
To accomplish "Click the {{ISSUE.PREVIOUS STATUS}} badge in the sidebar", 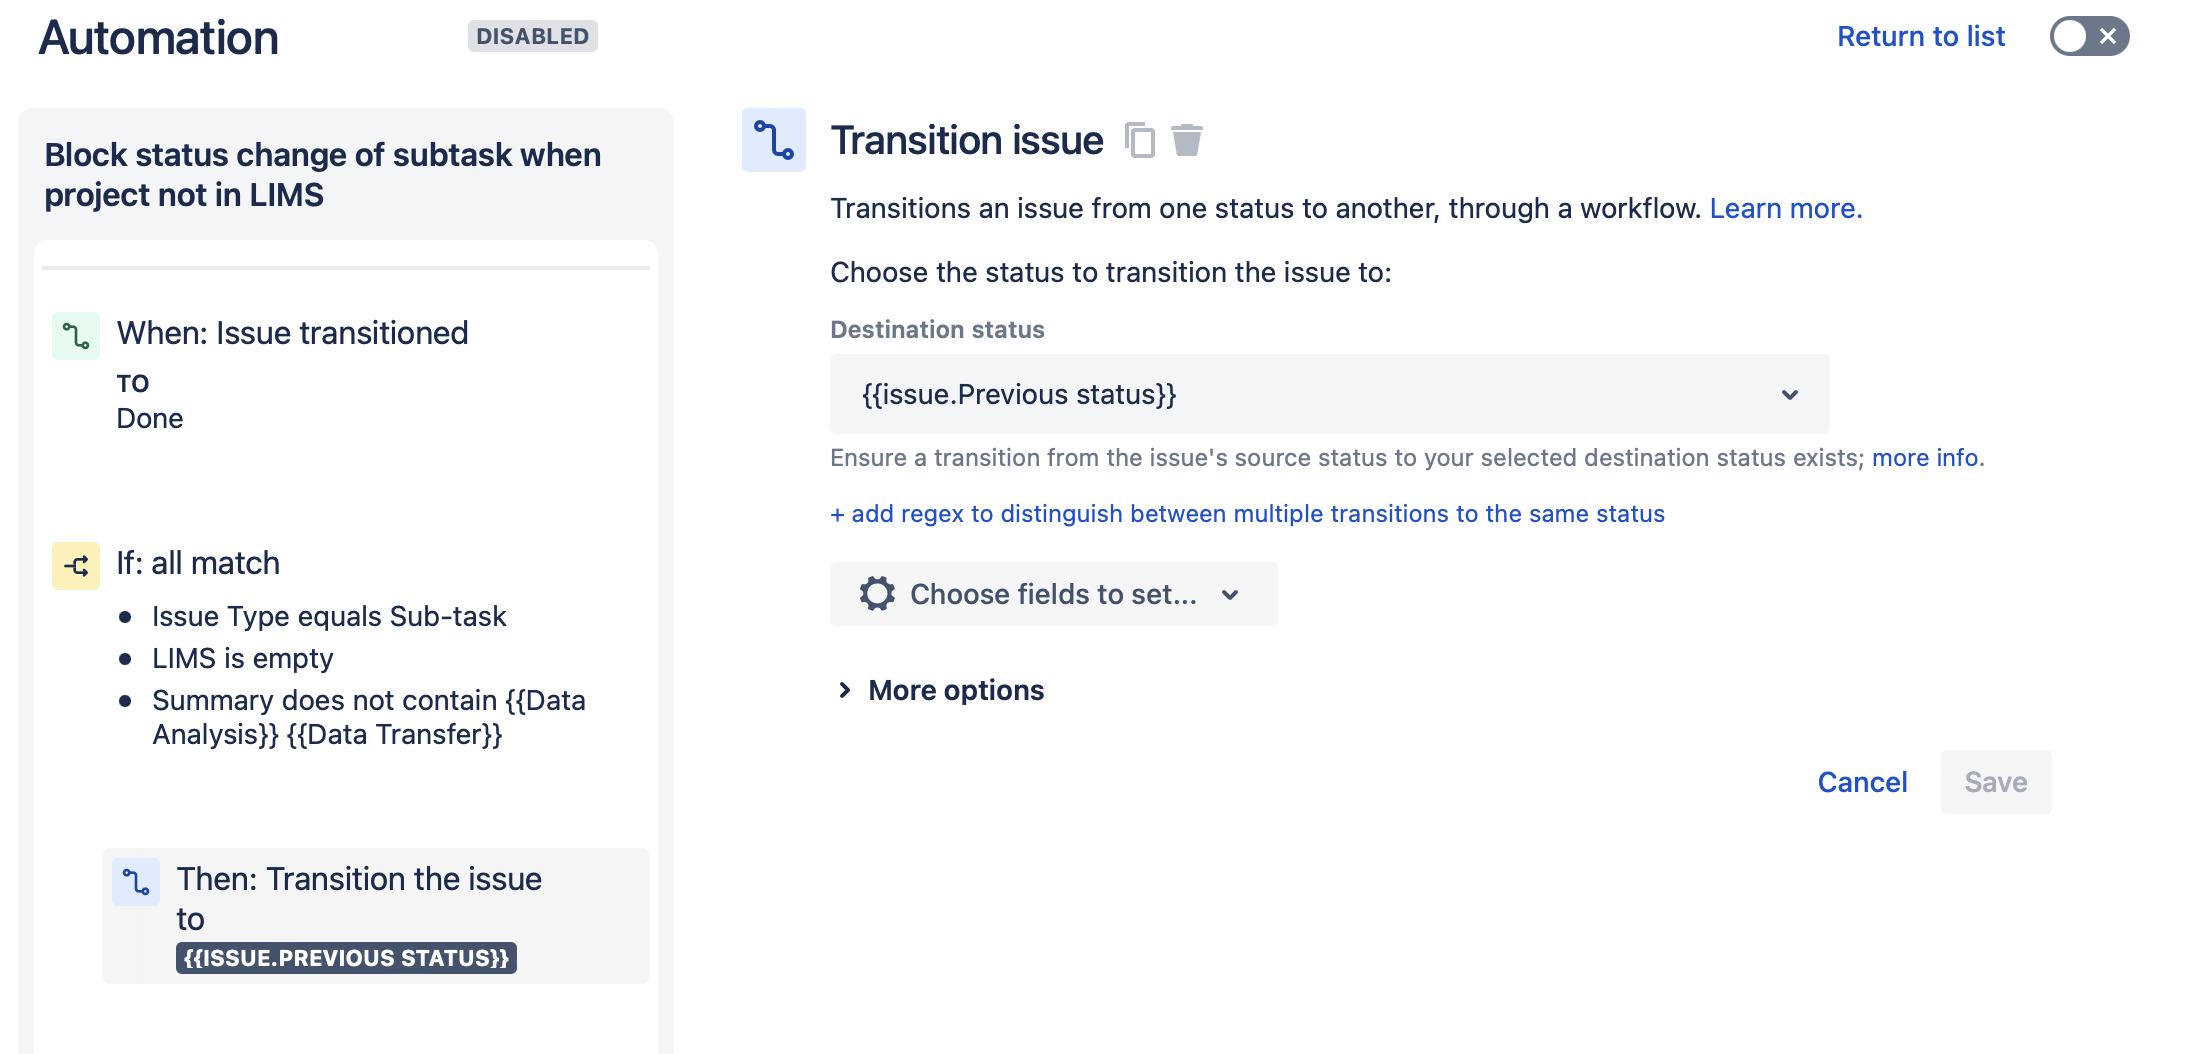I will pos(346,958).
